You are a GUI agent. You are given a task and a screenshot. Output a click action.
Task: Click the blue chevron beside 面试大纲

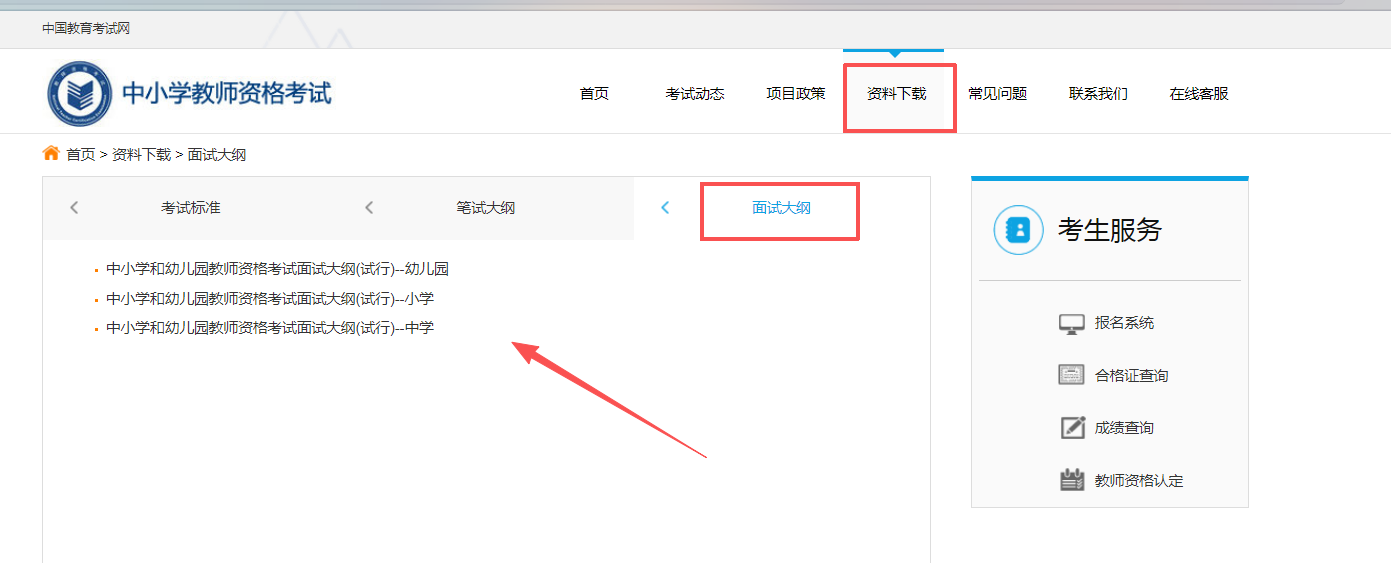pyautogui.click(x=665, y=208)
